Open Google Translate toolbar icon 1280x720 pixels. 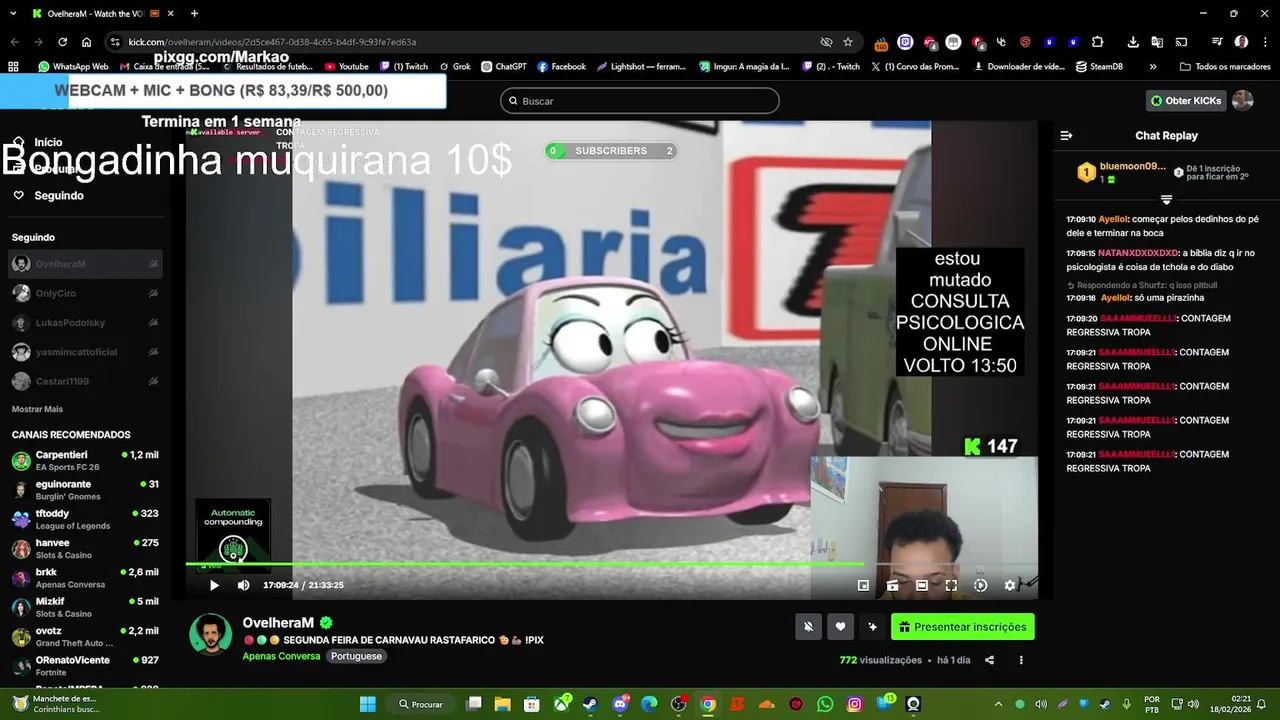(x=1157, y=42)
